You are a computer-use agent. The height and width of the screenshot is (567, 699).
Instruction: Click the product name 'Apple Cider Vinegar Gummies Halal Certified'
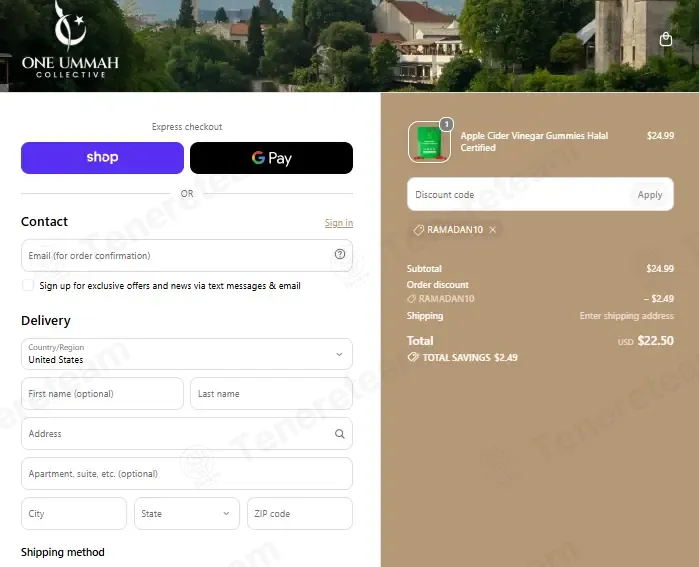534,142
